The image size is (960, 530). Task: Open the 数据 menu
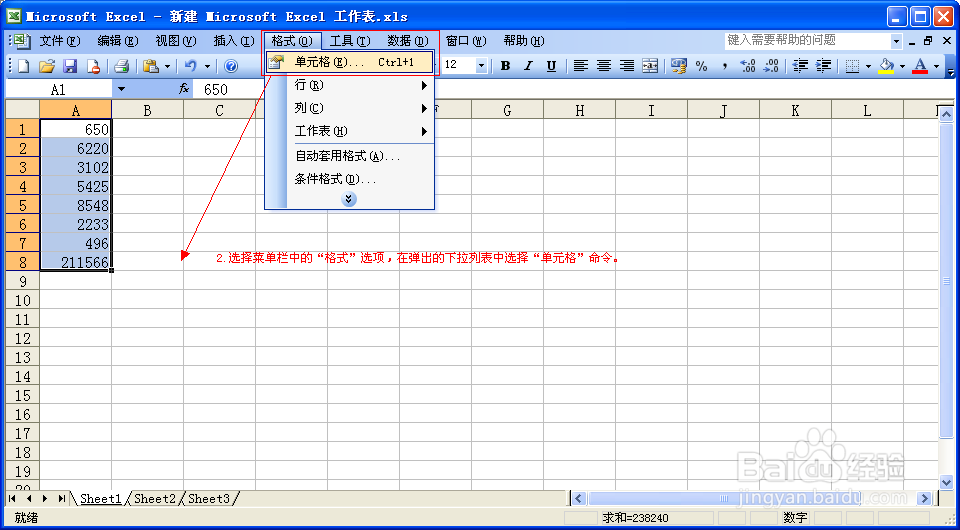tap(408, 41)
